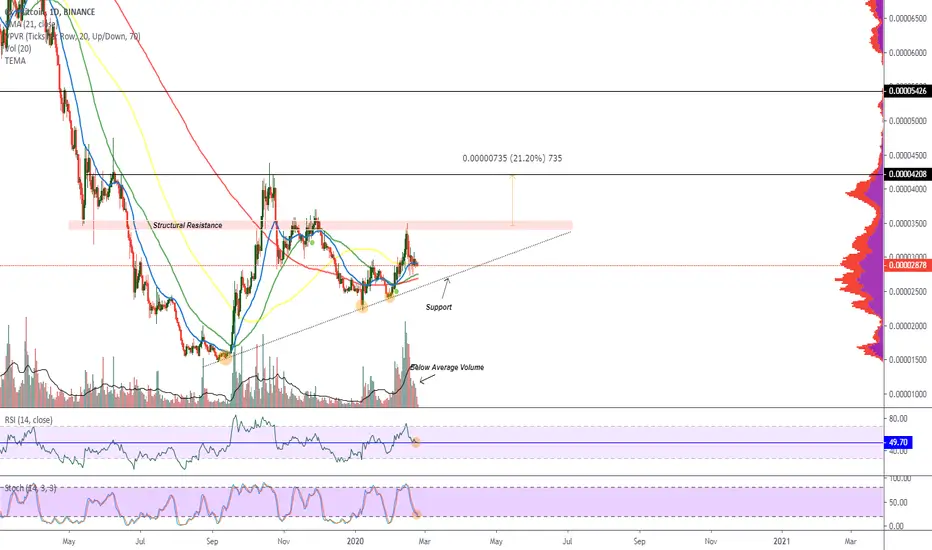This screenshot has height=550, width=932.
Task: Select the red 0.00002878 current price label
Action: pyautogui.click(x=907, y=265)
